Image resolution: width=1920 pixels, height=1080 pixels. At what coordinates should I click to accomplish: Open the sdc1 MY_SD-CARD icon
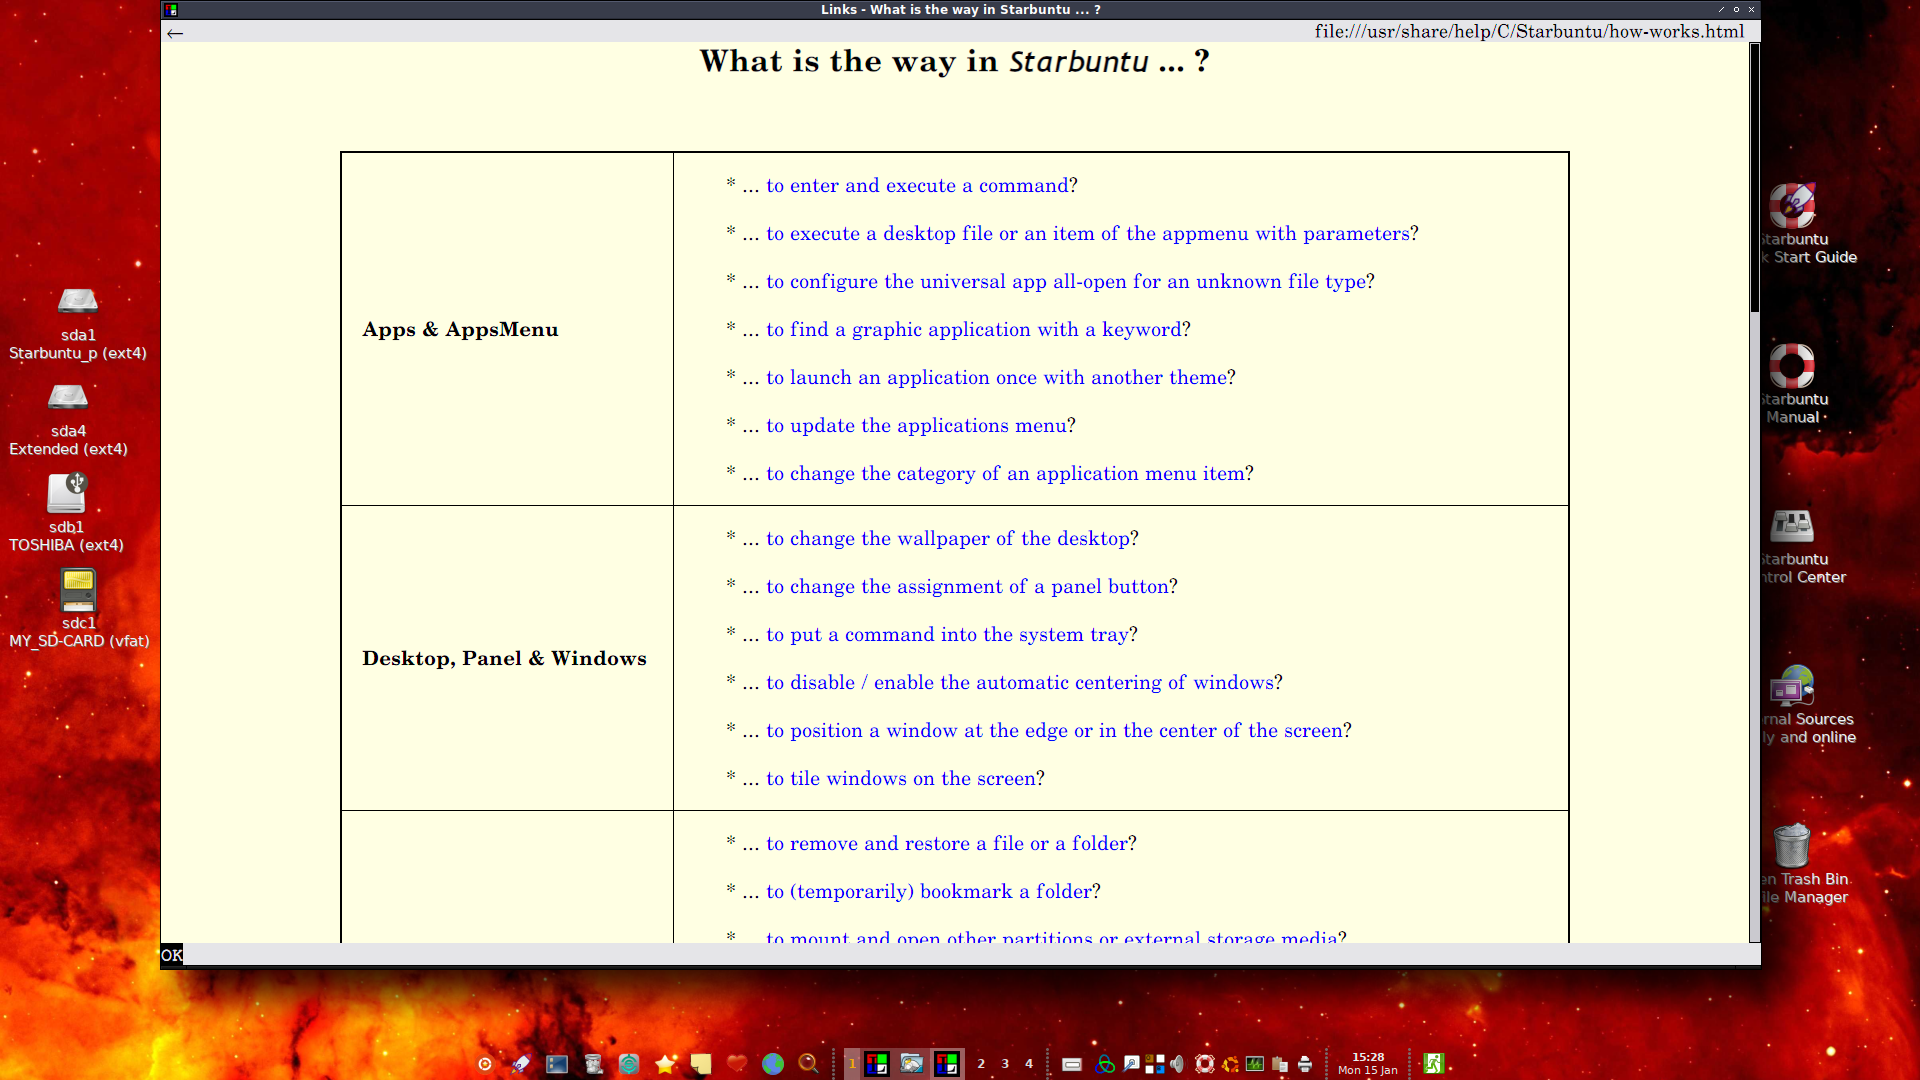click(x=78, y=590)
